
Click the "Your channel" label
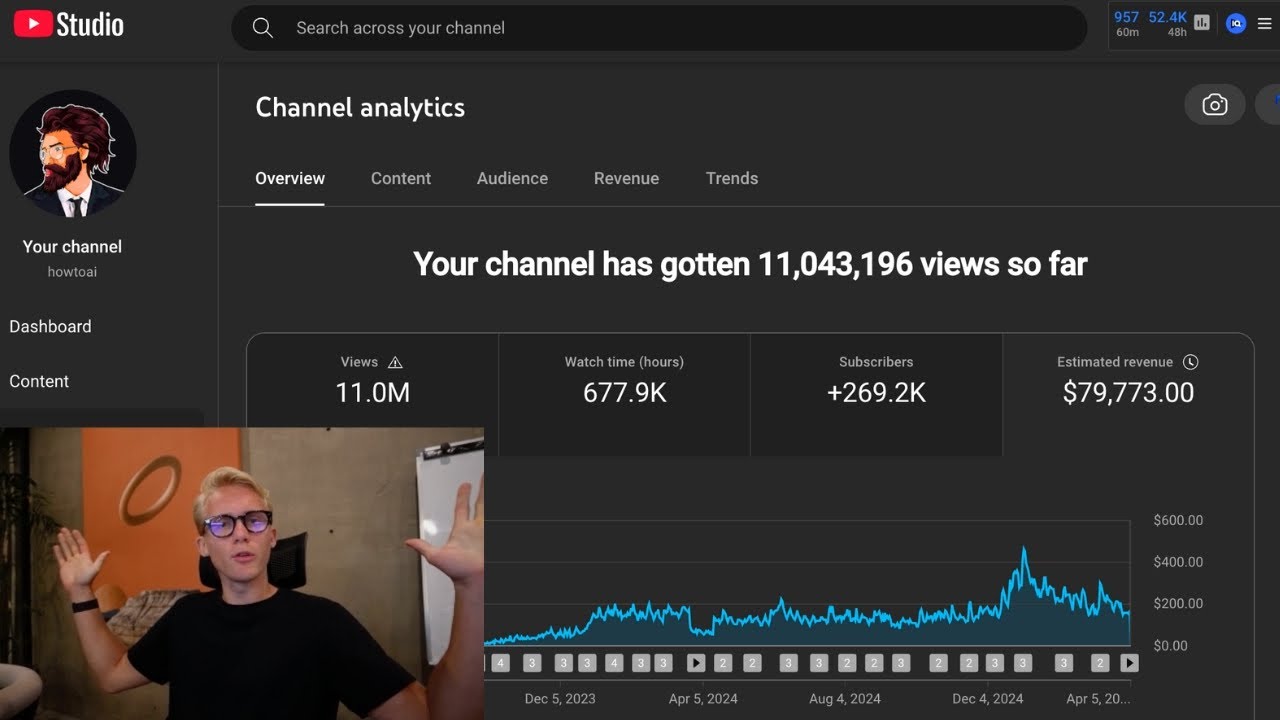click(72, 246)
